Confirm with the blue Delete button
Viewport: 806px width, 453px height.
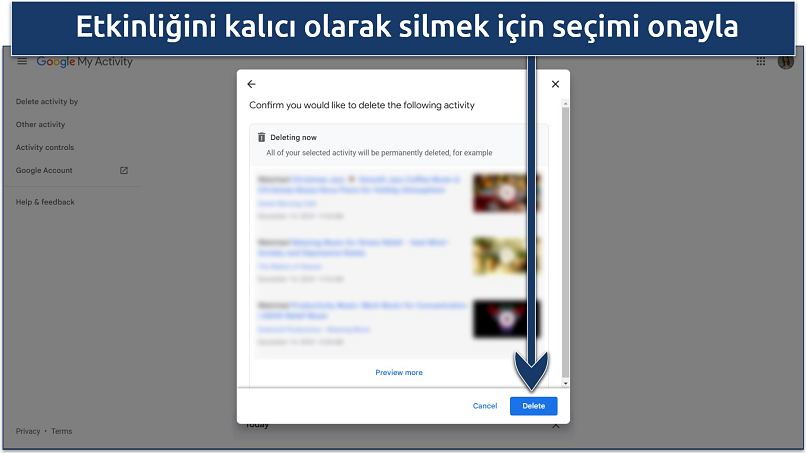(534, 406)
